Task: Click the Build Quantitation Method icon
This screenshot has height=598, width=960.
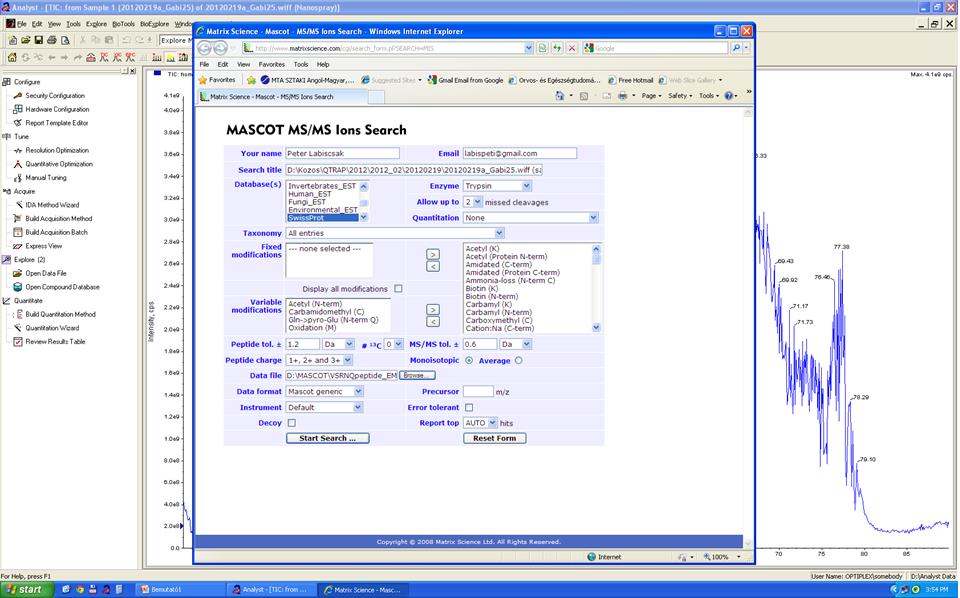Action: [18, 314]
